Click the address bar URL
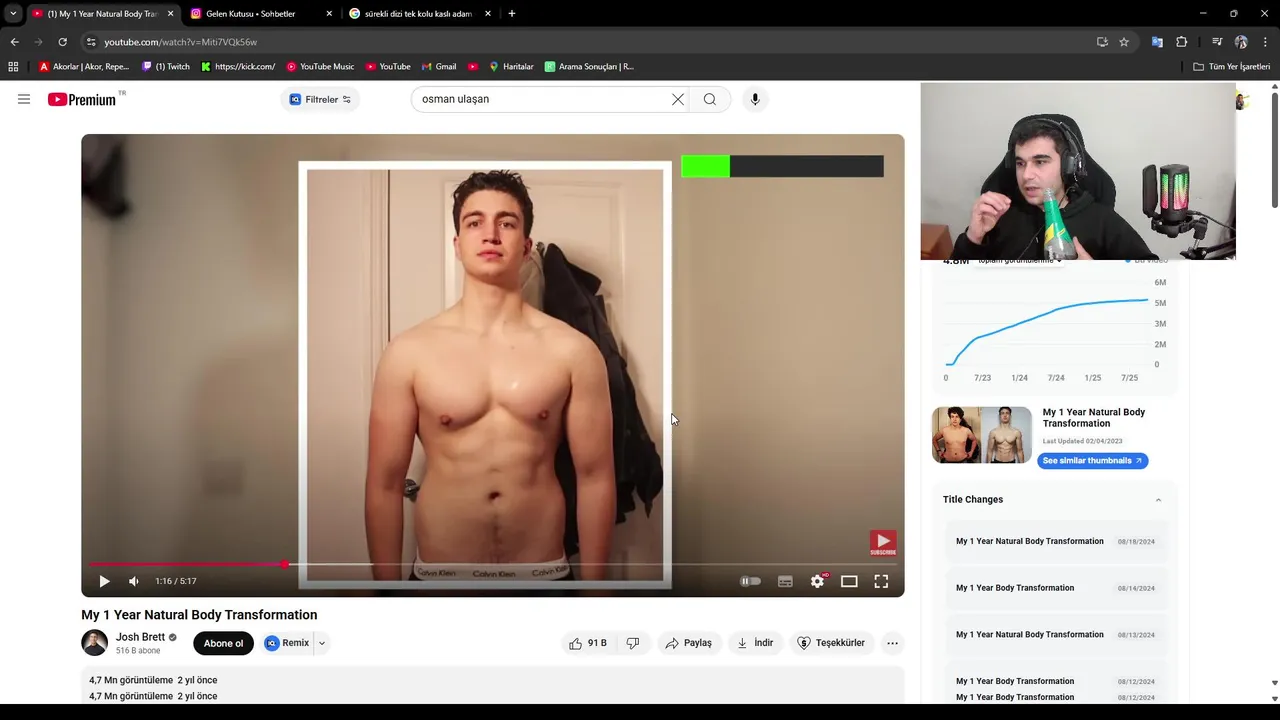 pos(180,42)
